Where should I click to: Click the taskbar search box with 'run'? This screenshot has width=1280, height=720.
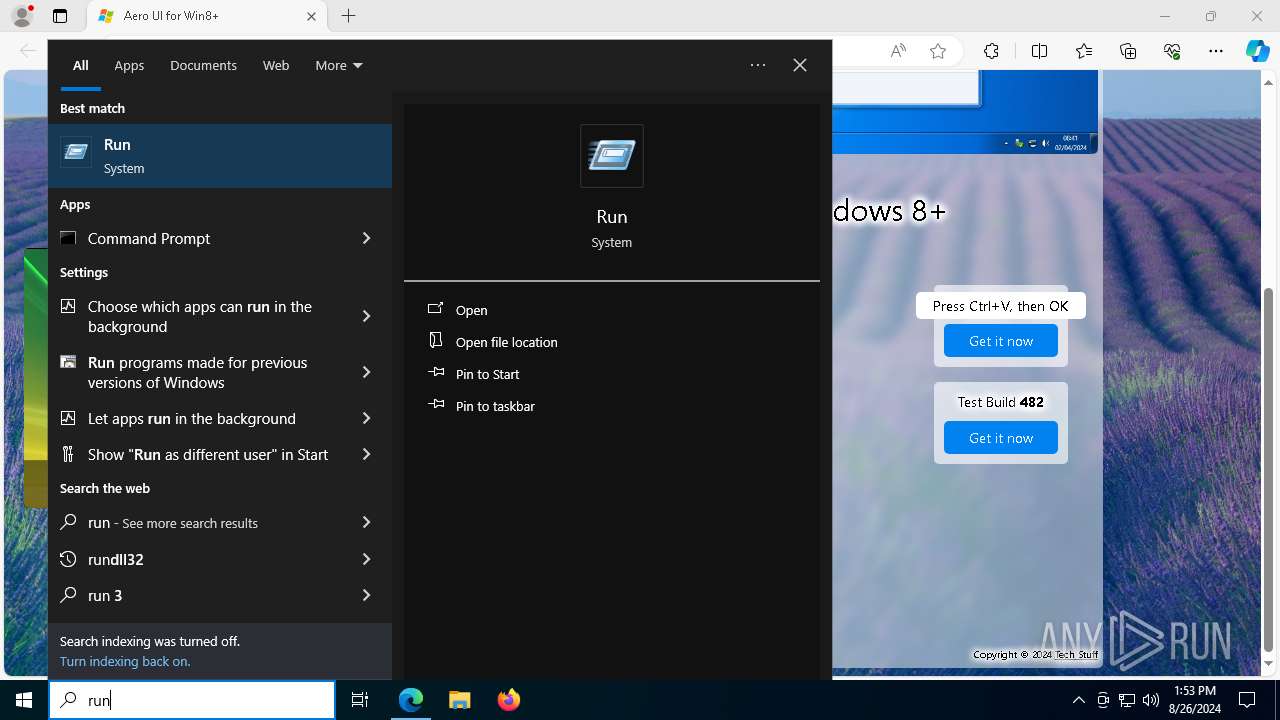[x=192, y=700]
